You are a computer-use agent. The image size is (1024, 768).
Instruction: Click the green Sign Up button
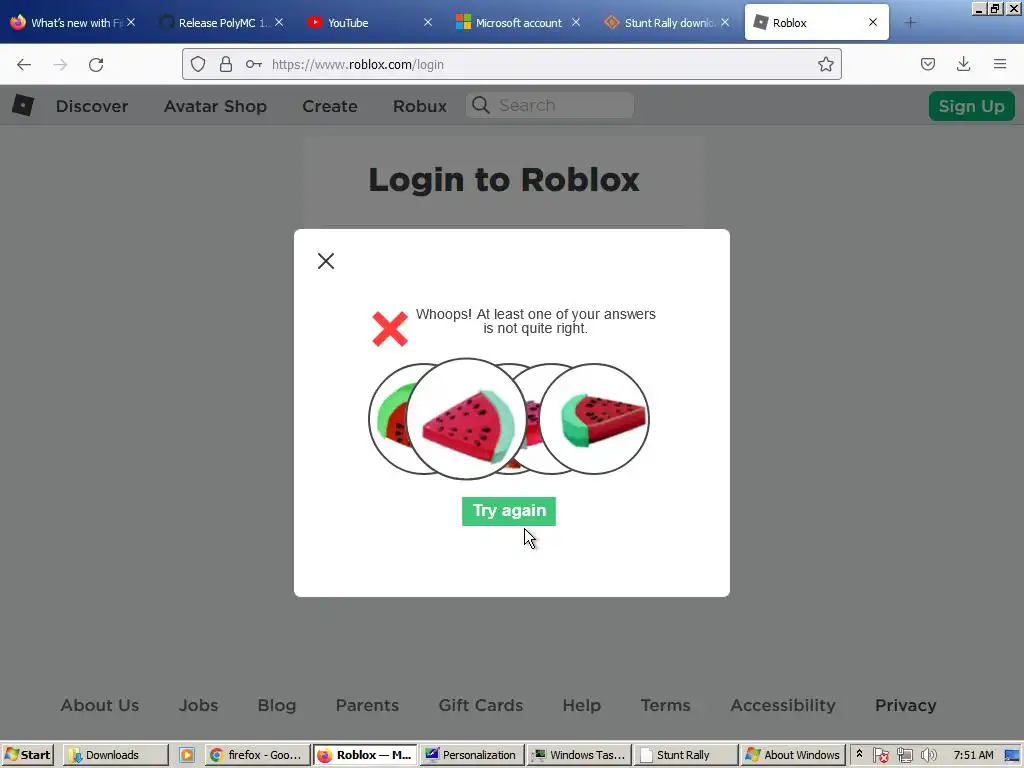pos(971,106)
